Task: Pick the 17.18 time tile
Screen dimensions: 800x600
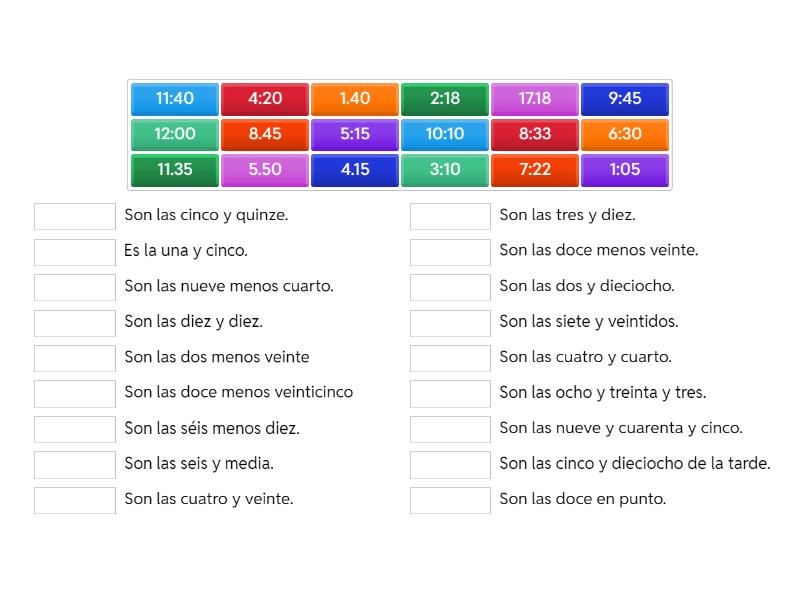Action: pyautogui.click(x=535, y=99)
